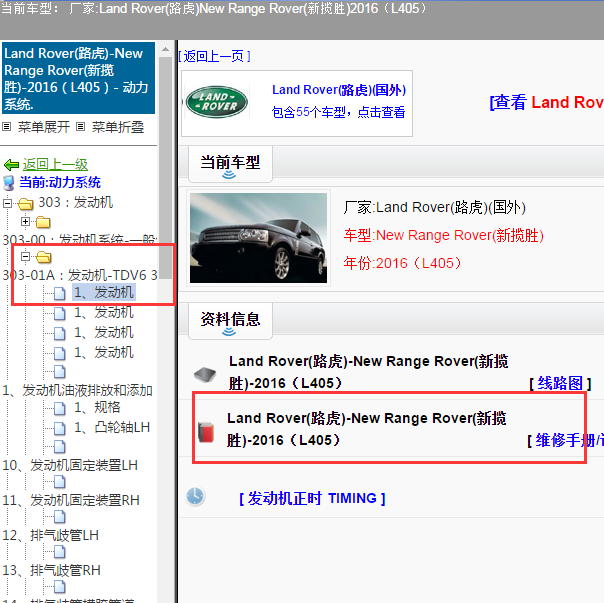Open the 线路图 link
Image resolution: width=604 pixels, height=603 pixels.
tap(560, 383)
